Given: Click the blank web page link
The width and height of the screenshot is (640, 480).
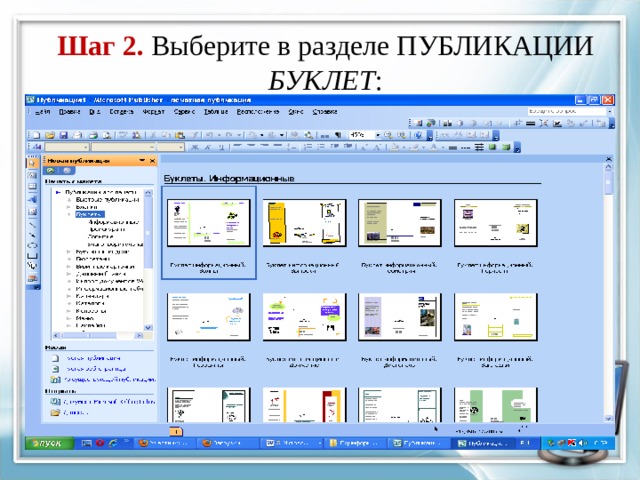Looking at the screenshot, I should pos(96,369).
